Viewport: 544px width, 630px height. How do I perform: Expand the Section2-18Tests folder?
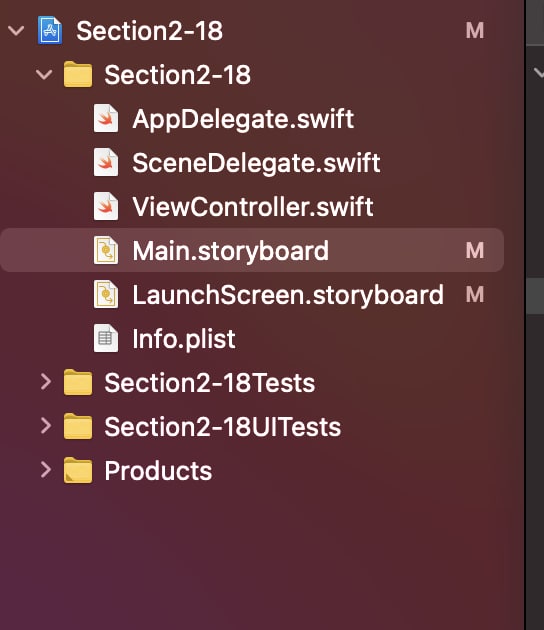46,382
